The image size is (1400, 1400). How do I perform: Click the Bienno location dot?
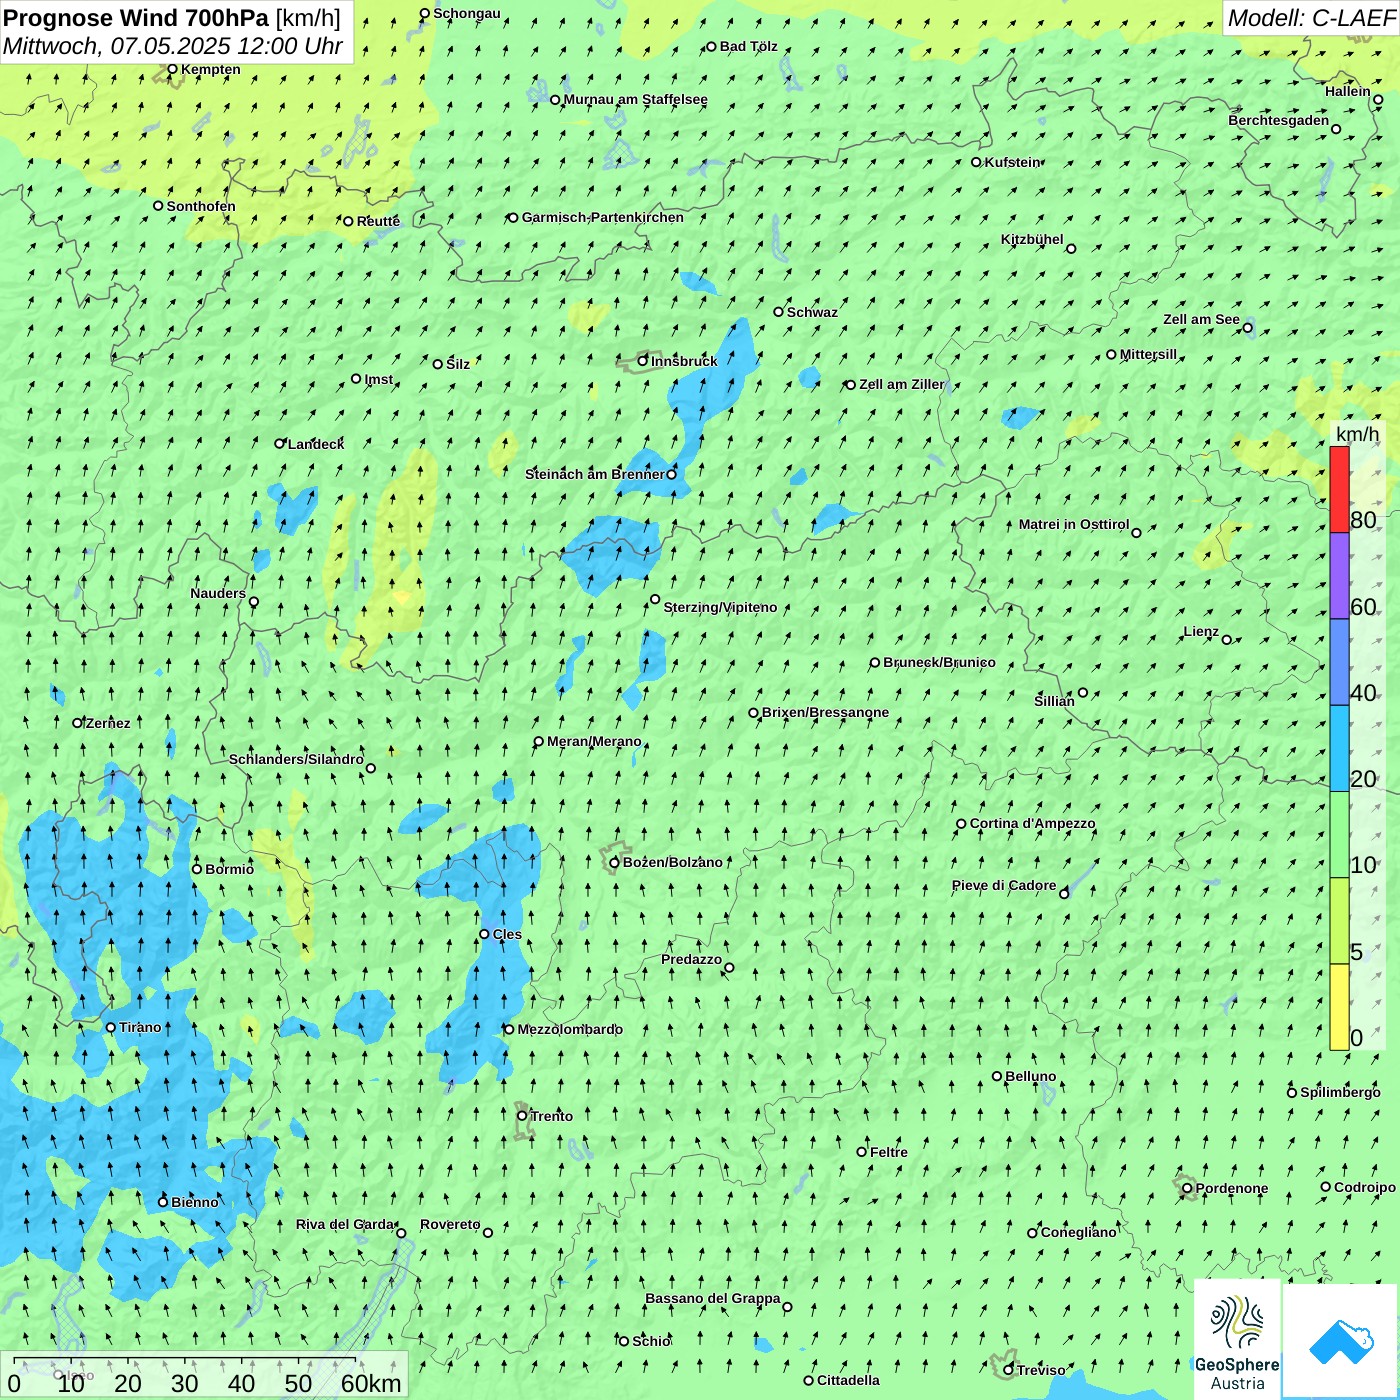163,1202
